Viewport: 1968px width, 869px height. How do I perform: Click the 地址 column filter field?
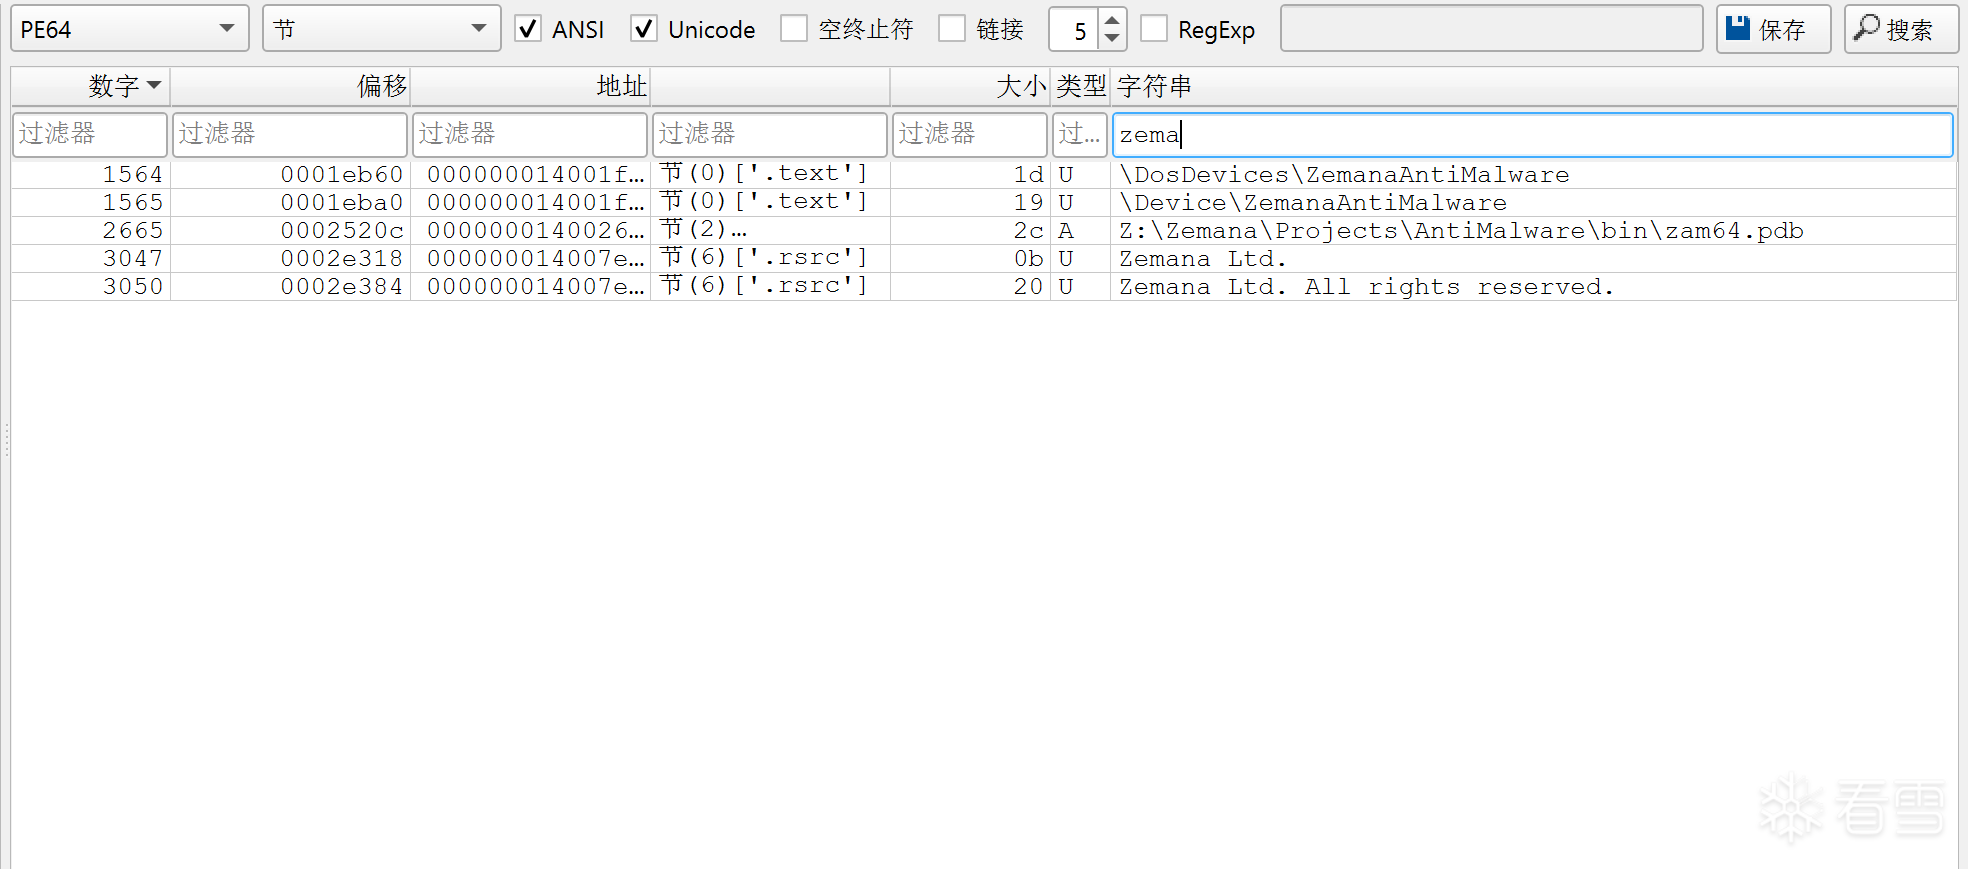click(529, 135)
